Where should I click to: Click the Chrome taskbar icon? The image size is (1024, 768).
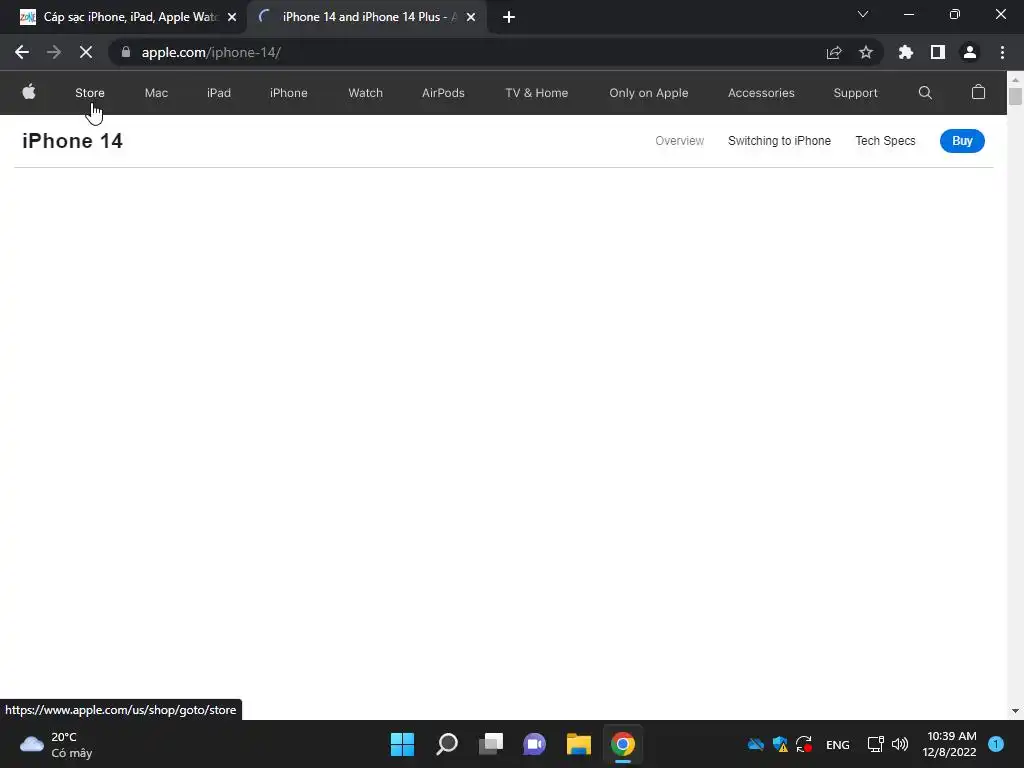tap(622, 744)
